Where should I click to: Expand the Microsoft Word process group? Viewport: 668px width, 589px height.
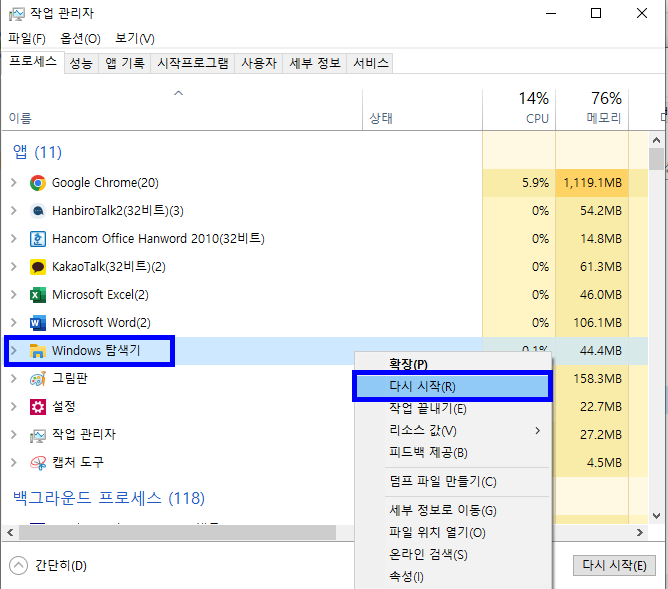(13, 323)
